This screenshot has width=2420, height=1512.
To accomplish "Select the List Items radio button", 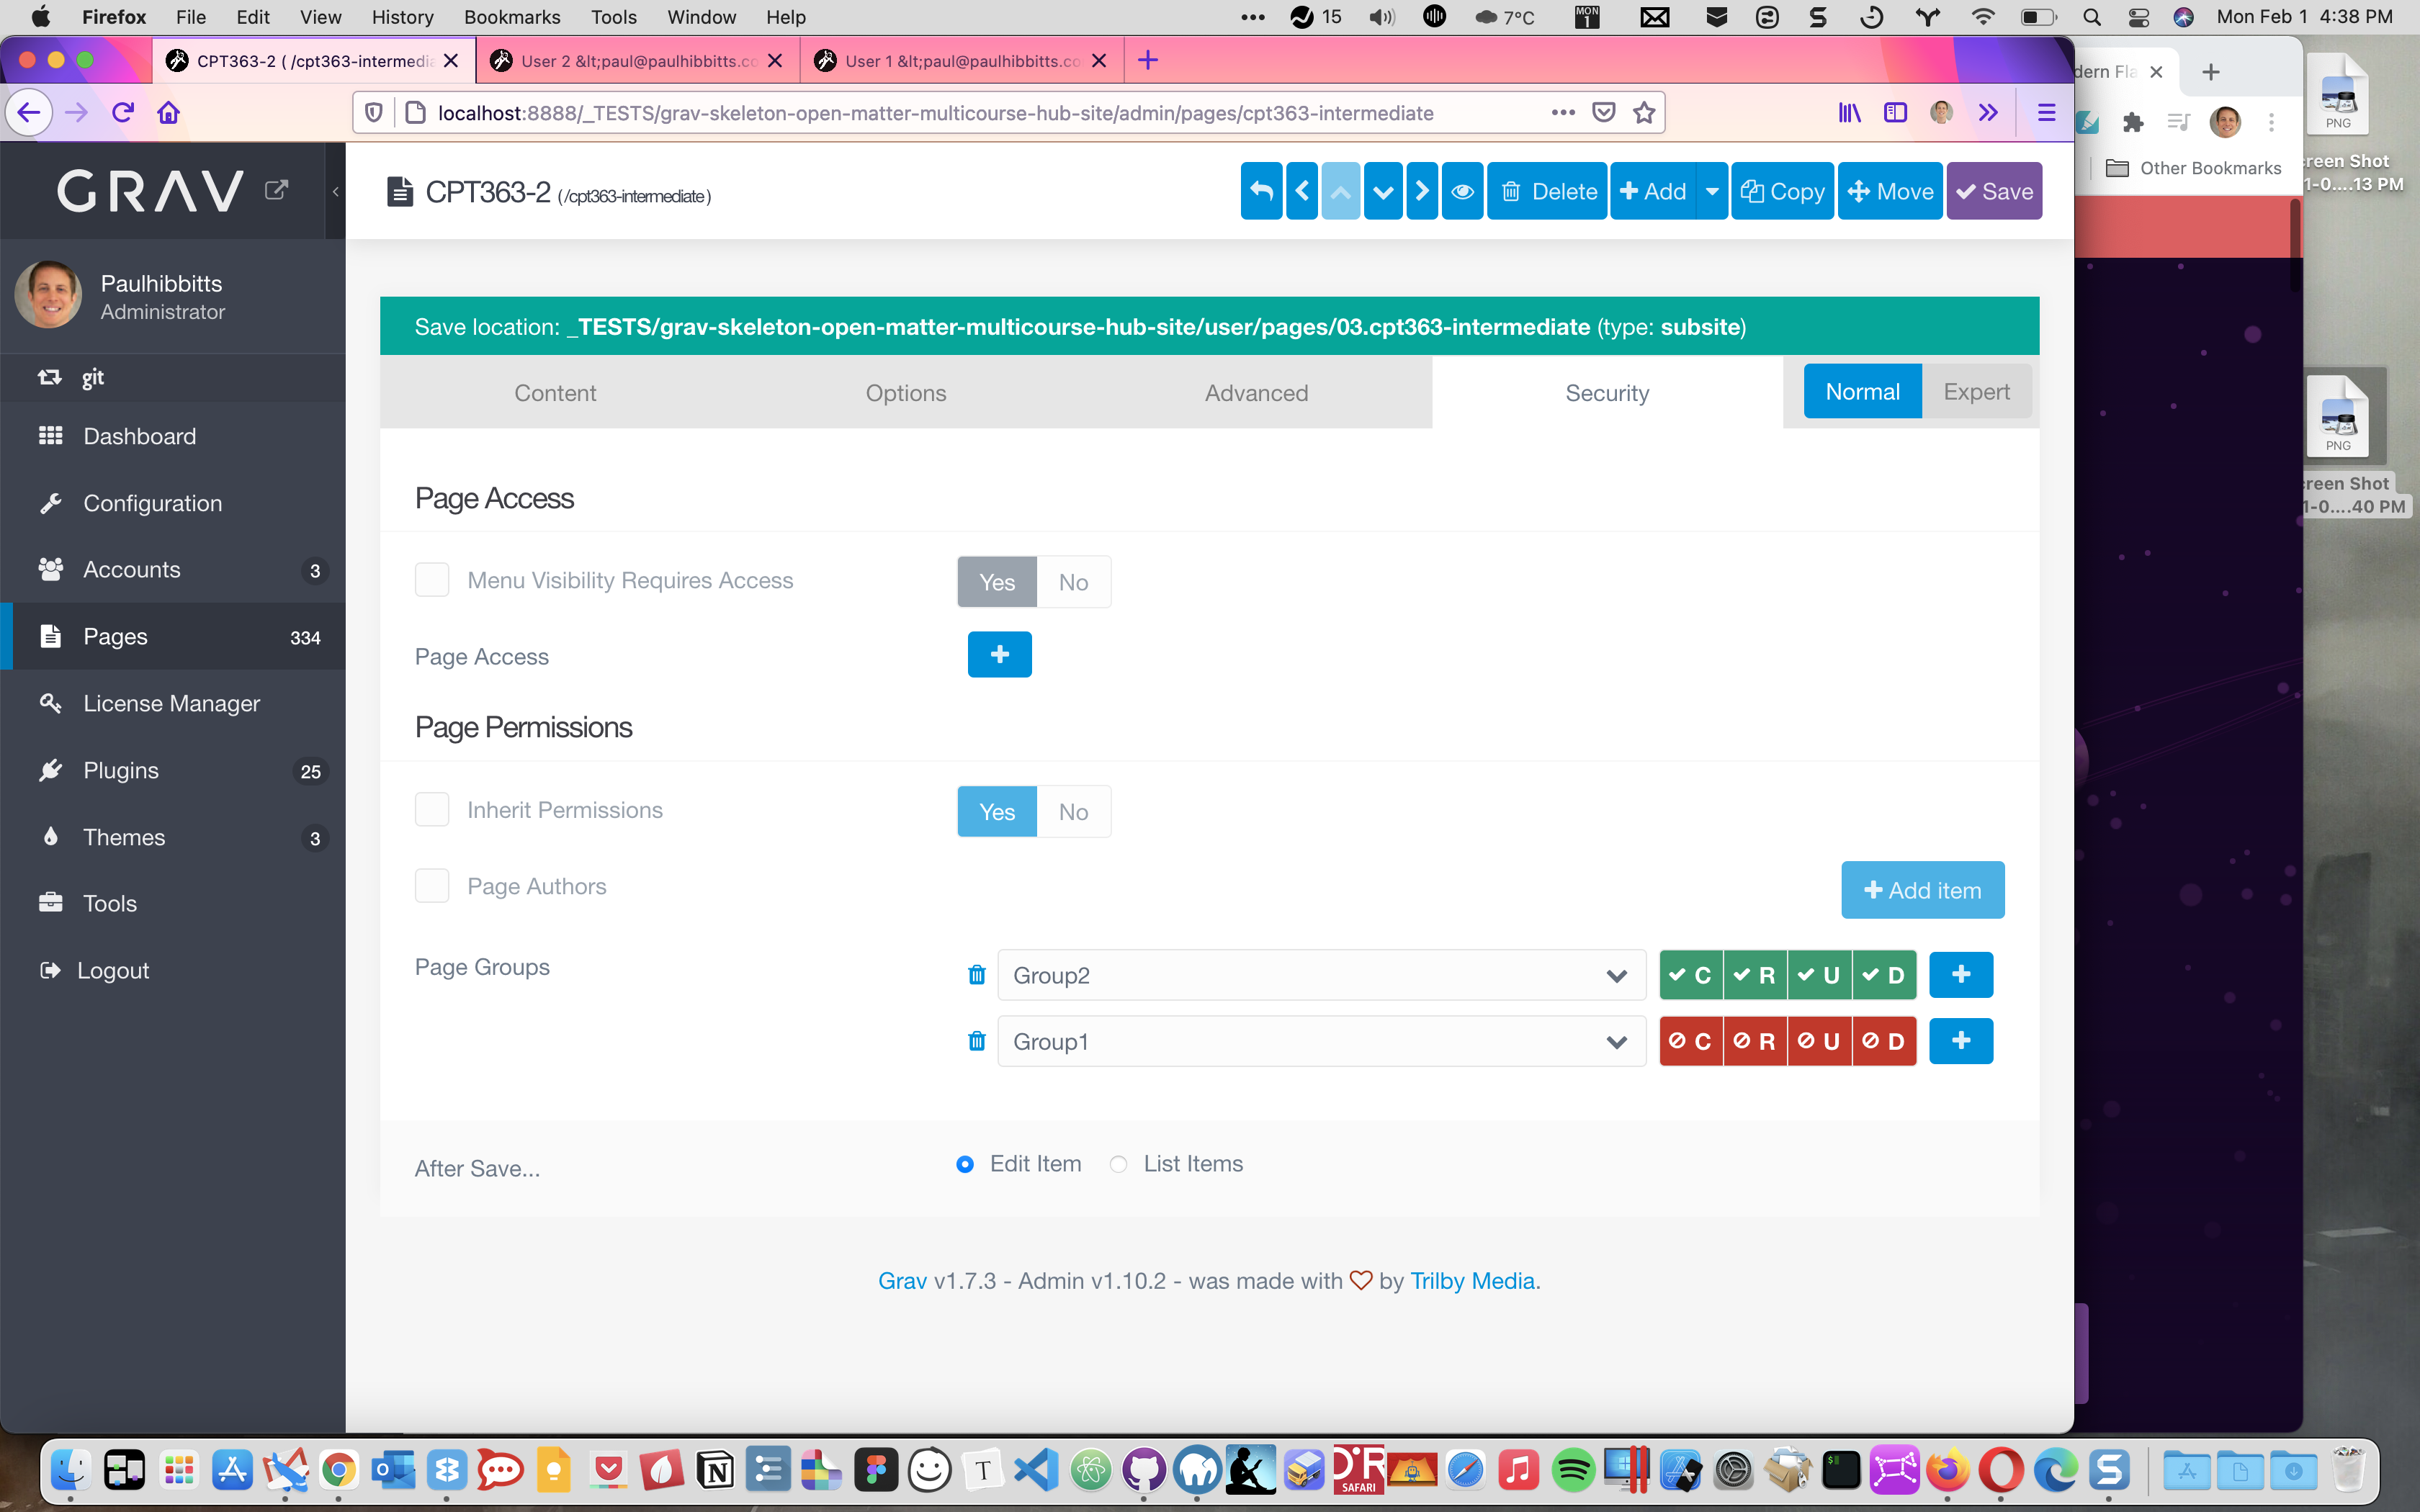I will click(1118, 1164).
